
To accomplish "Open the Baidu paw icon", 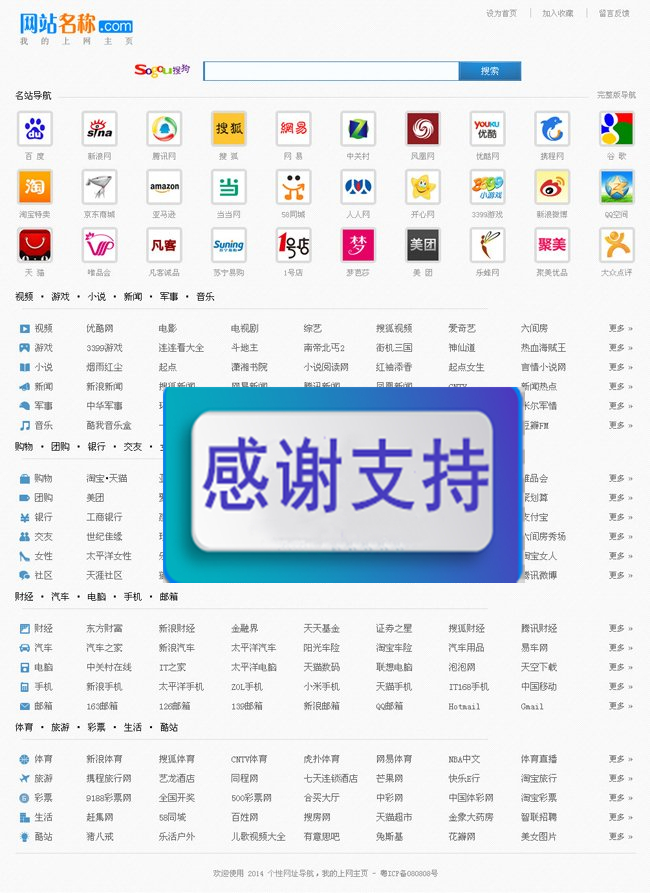I will 35,129.
